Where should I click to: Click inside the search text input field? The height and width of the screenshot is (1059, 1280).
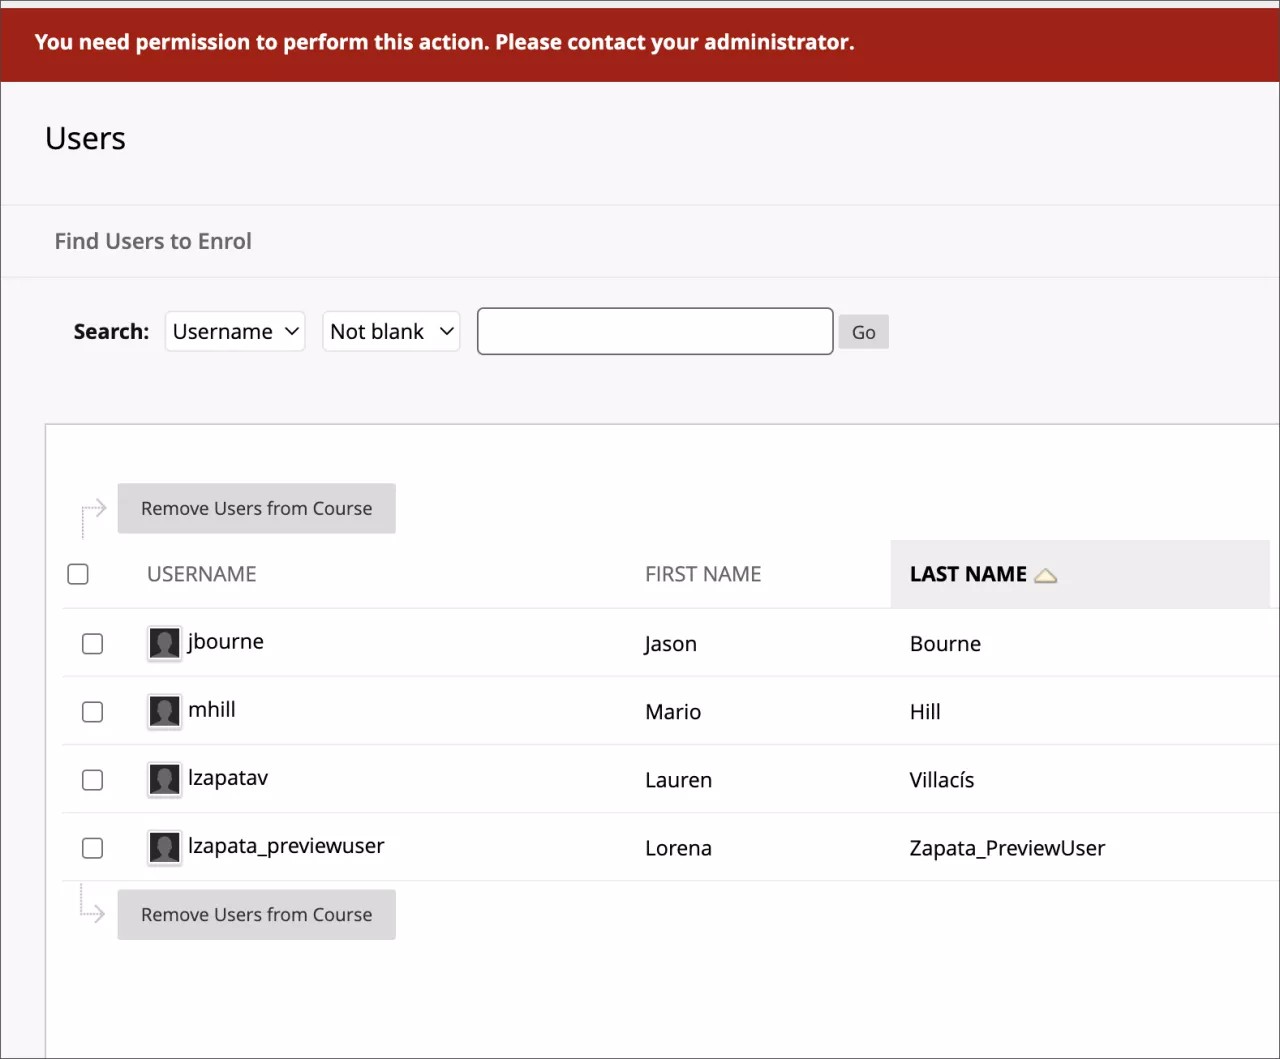click(654, 331)
